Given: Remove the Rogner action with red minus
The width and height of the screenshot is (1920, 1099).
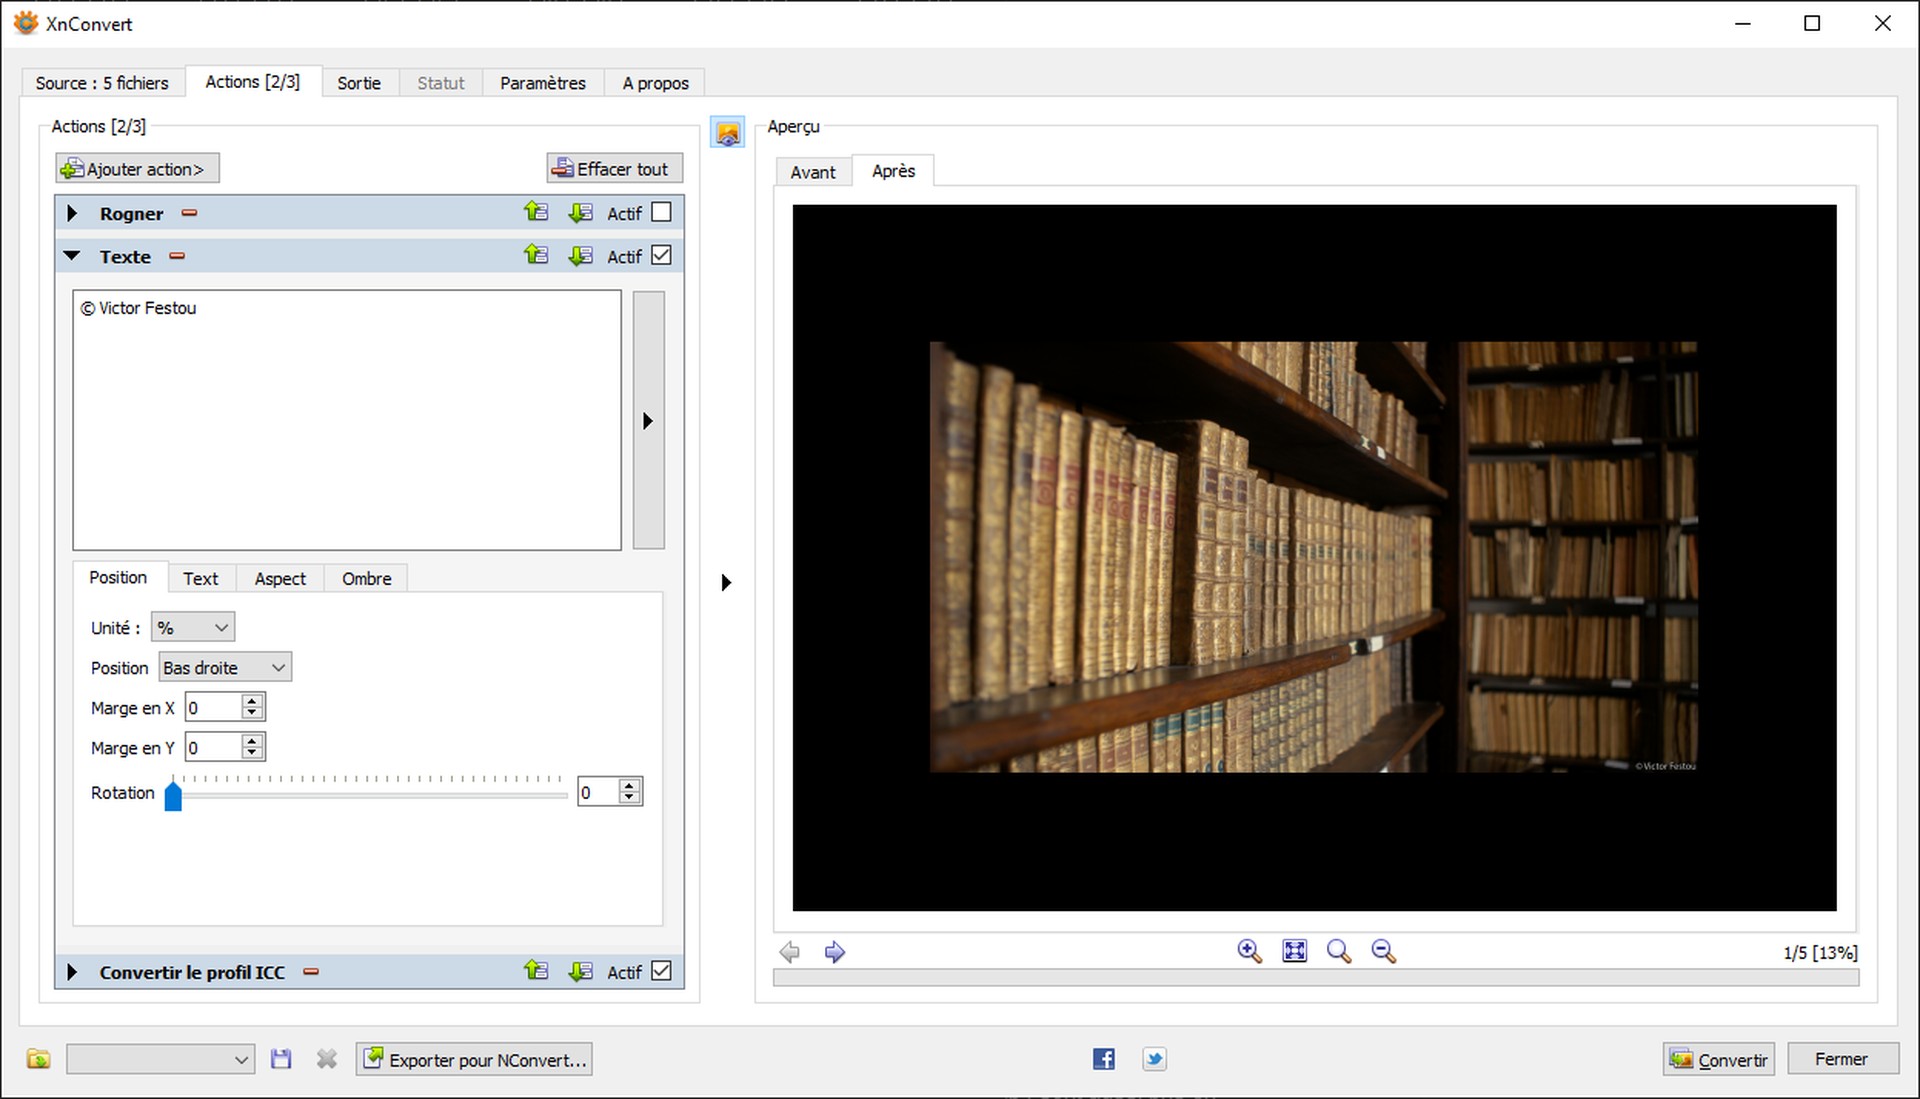Looking at the screenshot, I should [189, 213].
